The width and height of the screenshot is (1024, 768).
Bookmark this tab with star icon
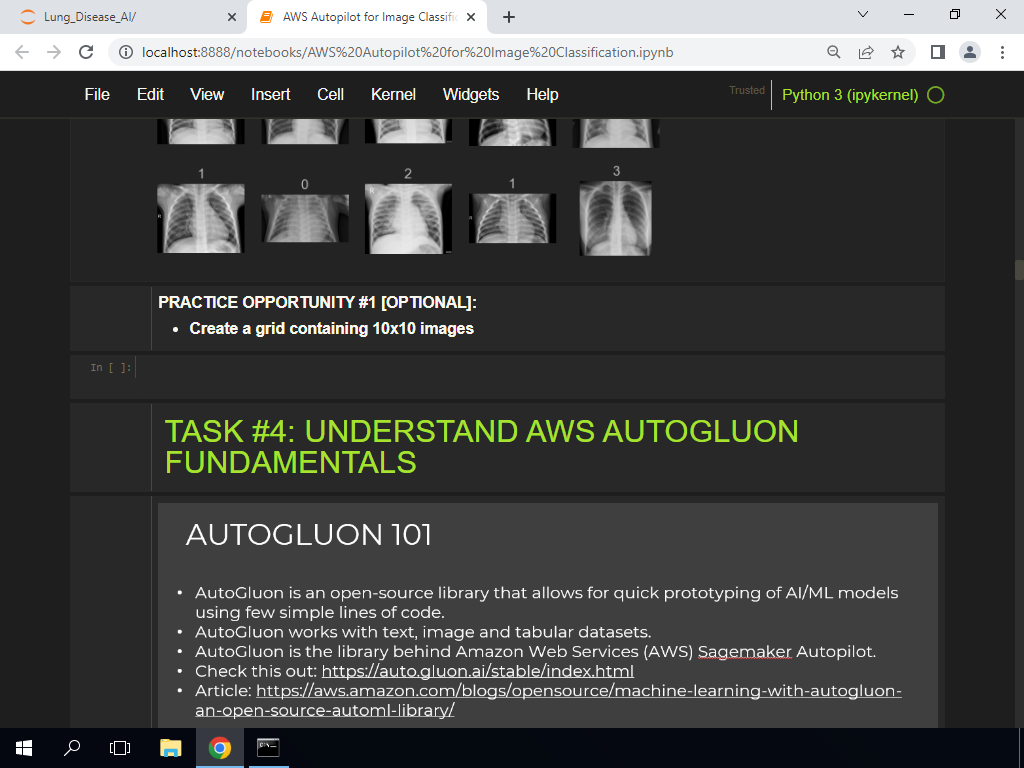[x=898, y=52]
